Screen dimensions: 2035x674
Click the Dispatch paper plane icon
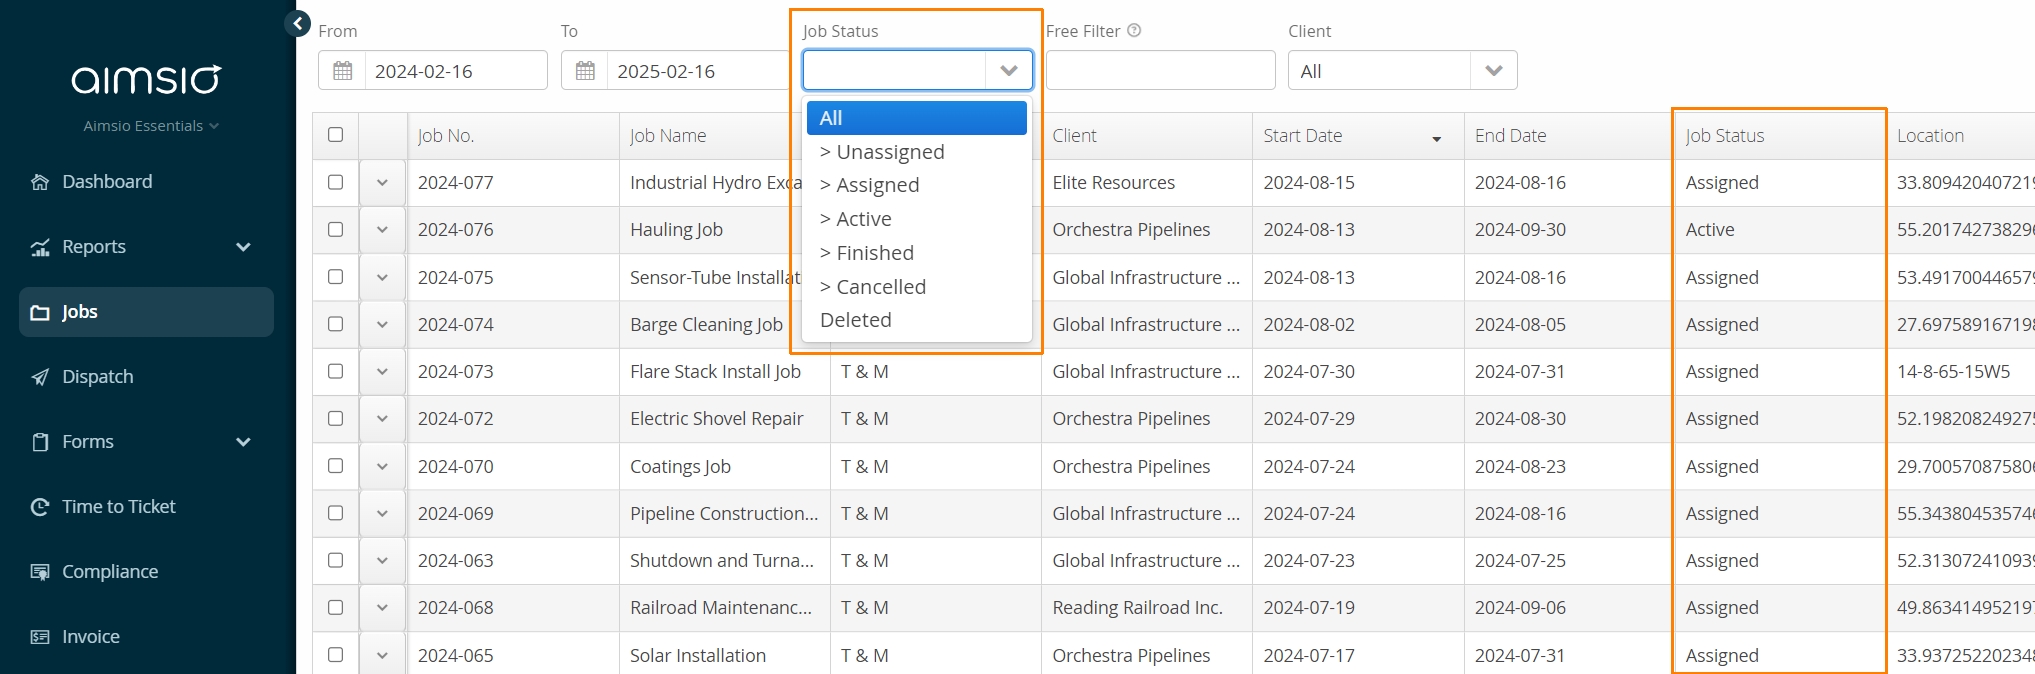point(40,377)
